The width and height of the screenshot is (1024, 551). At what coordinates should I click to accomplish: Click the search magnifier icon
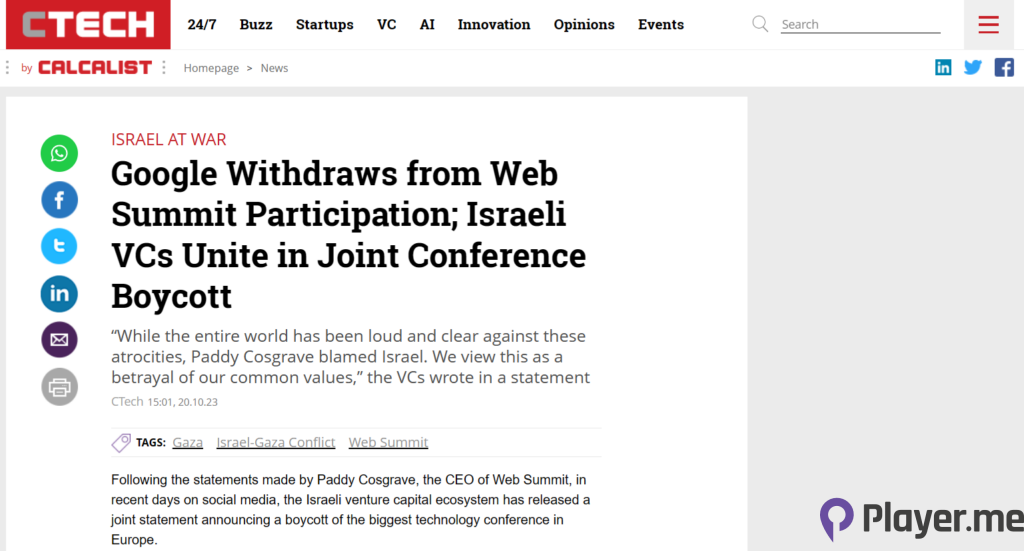[x=760, y=24]
